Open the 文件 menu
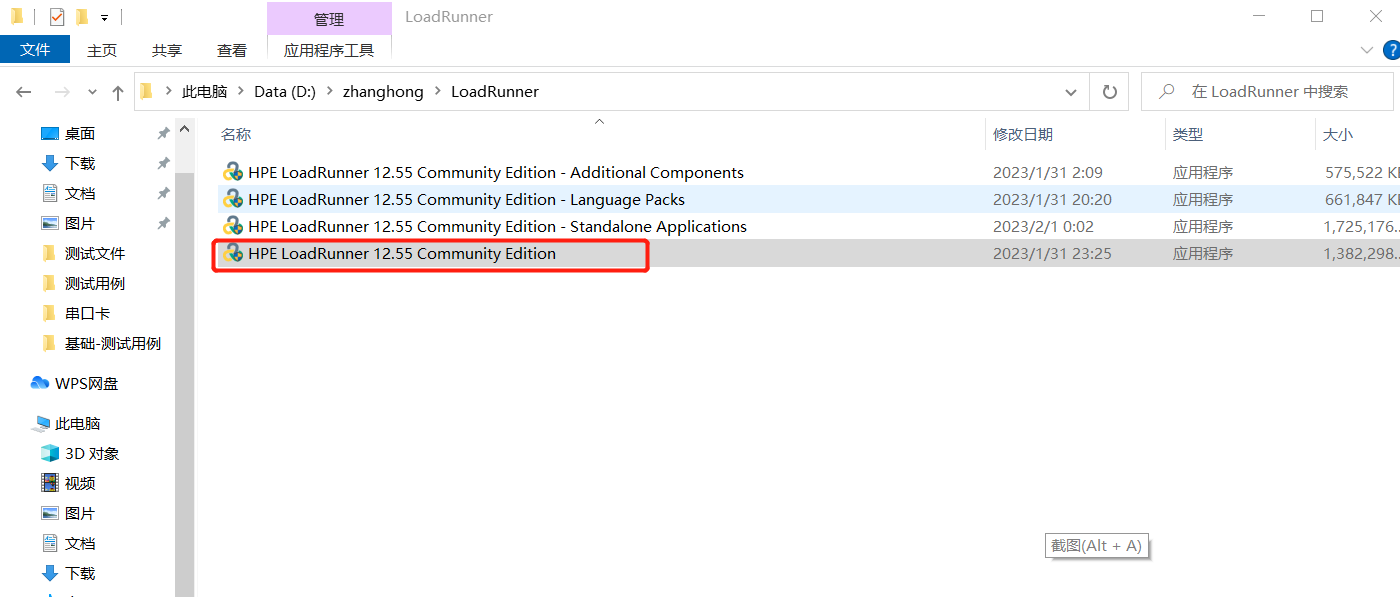1400x597 pixels. [35, 50]
